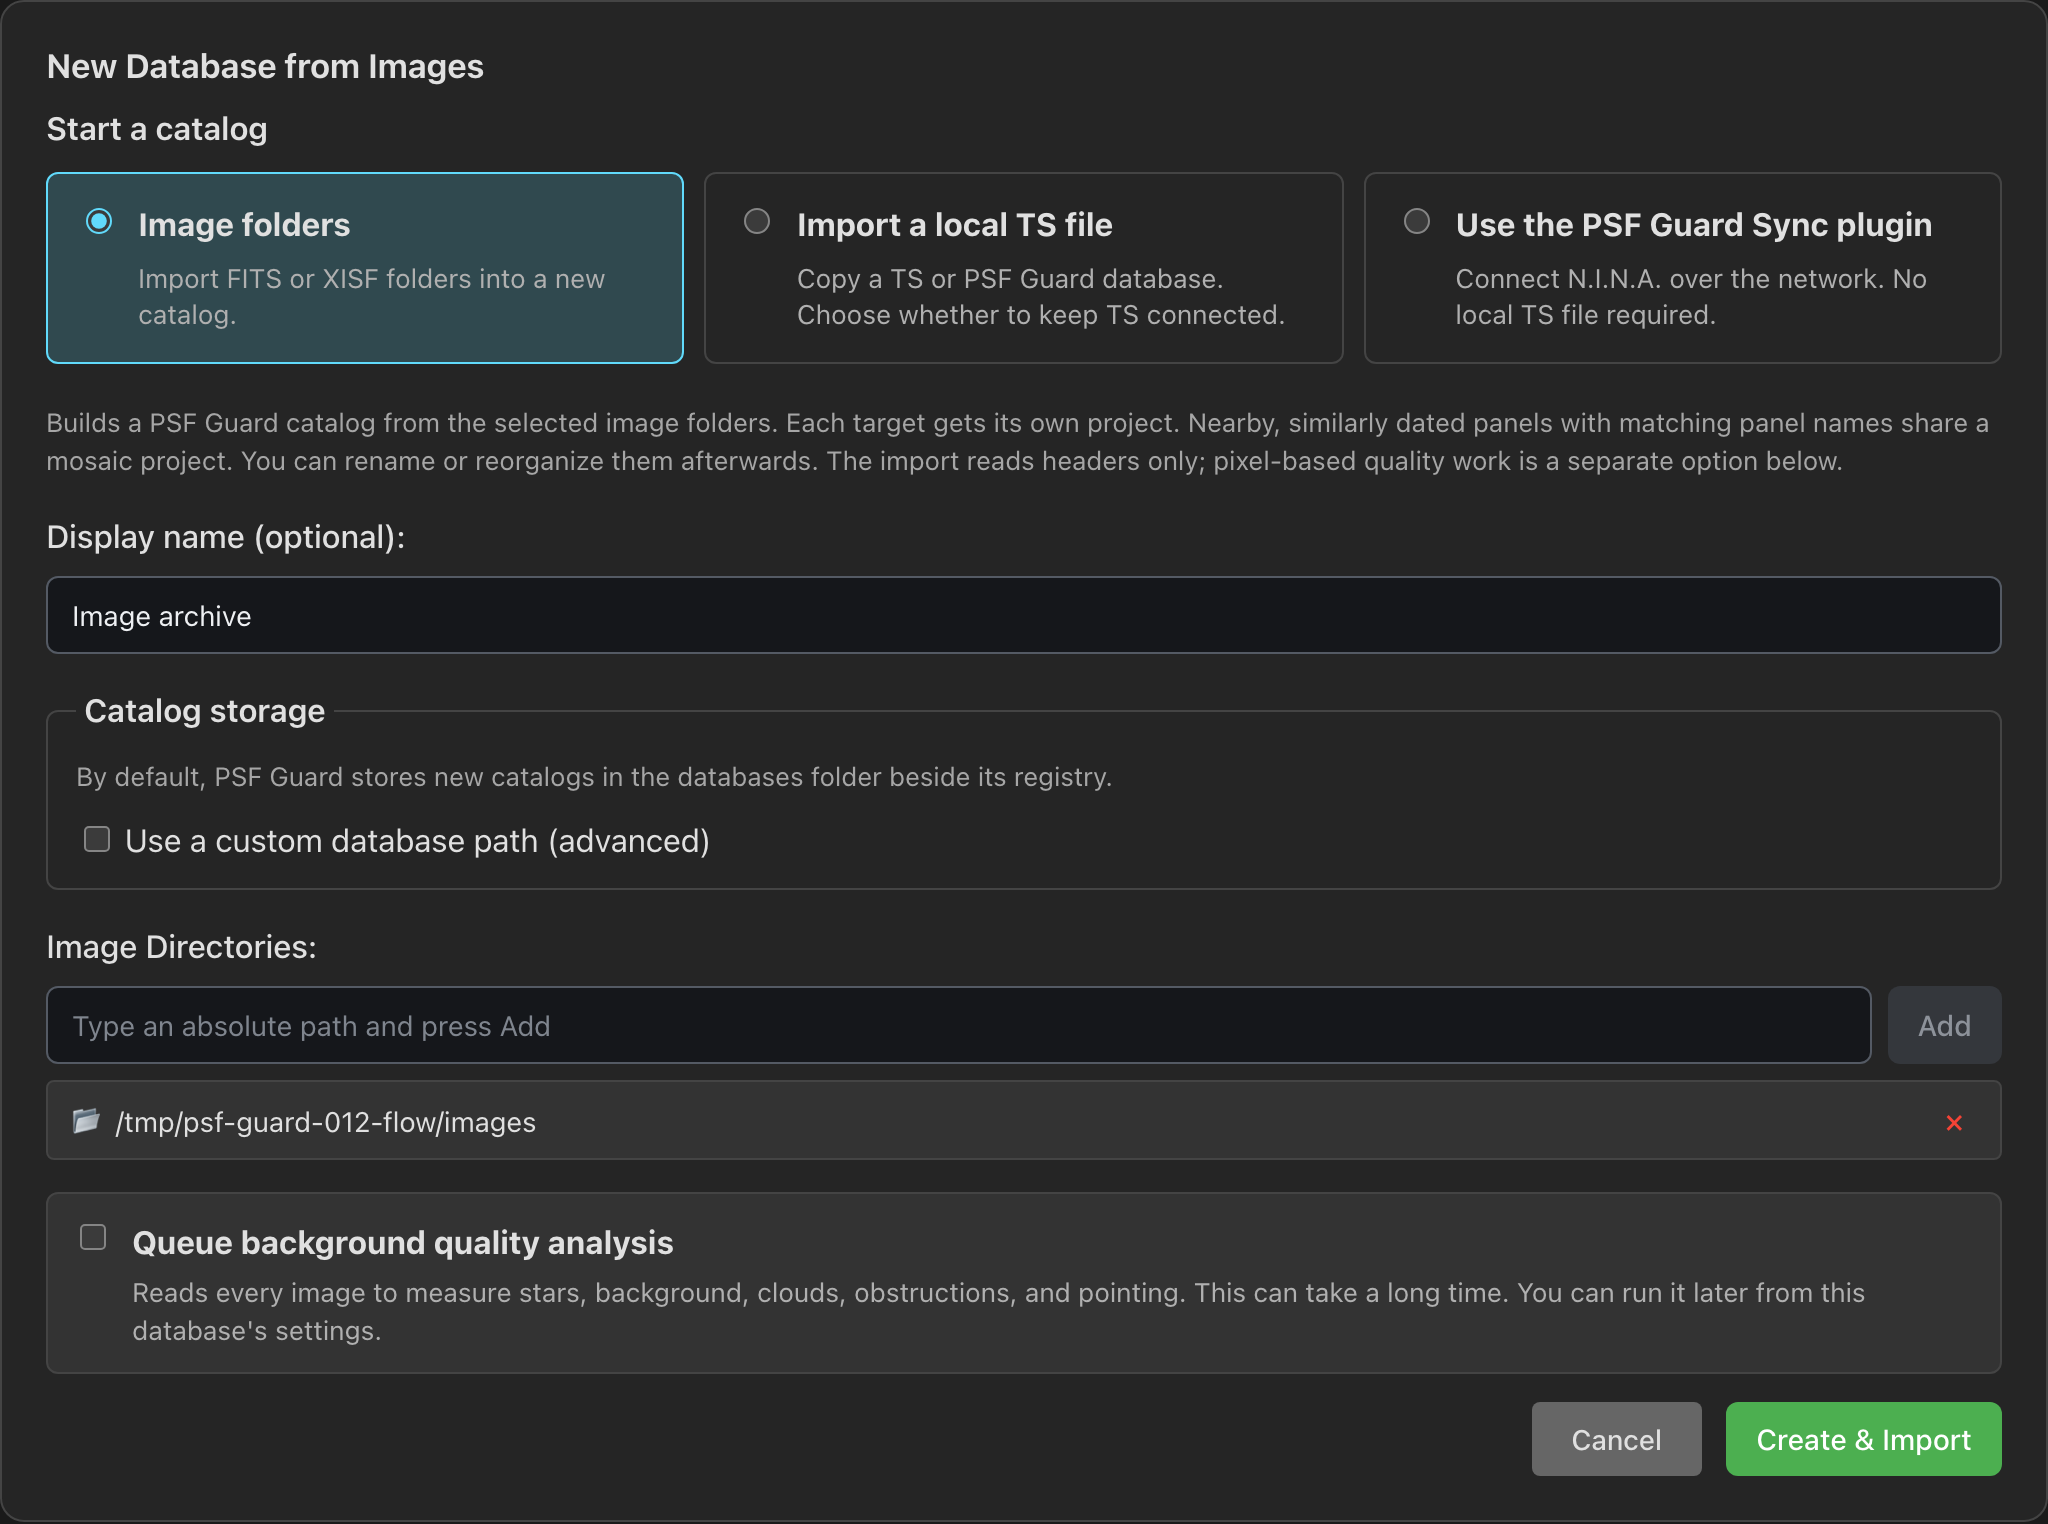Click the Cancel button
Image resolution: width=2048 pixels, height=1524 pixels.
click(1616, 1439)
